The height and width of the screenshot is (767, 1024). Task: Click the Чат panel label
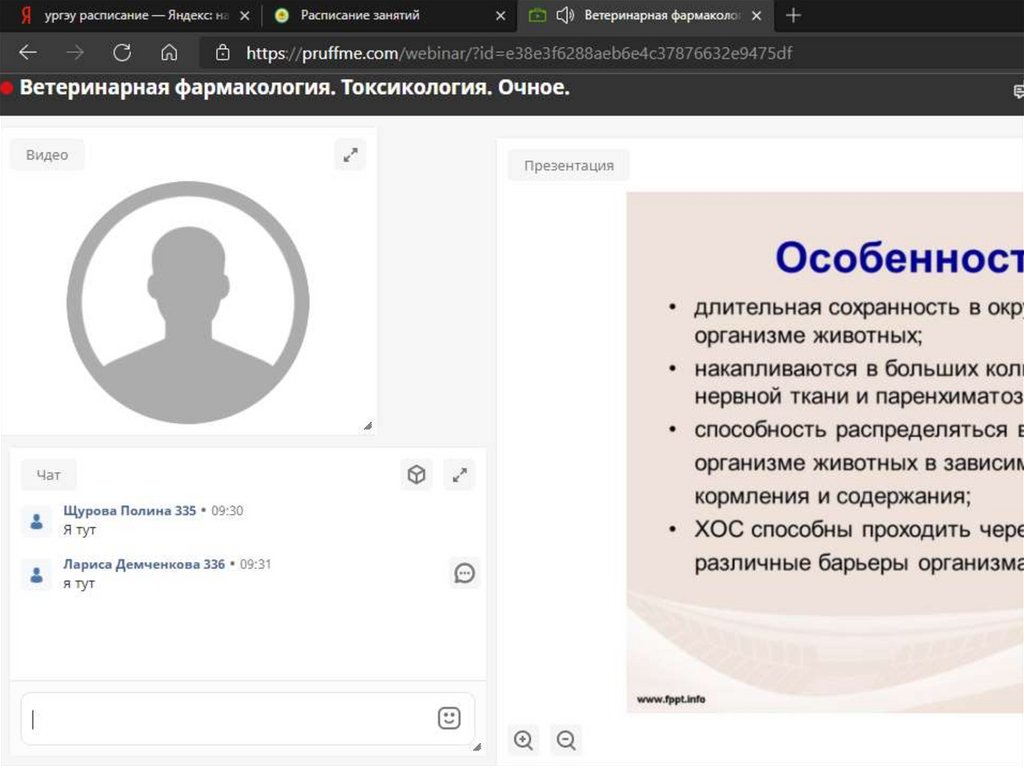(x=48, y=476)
